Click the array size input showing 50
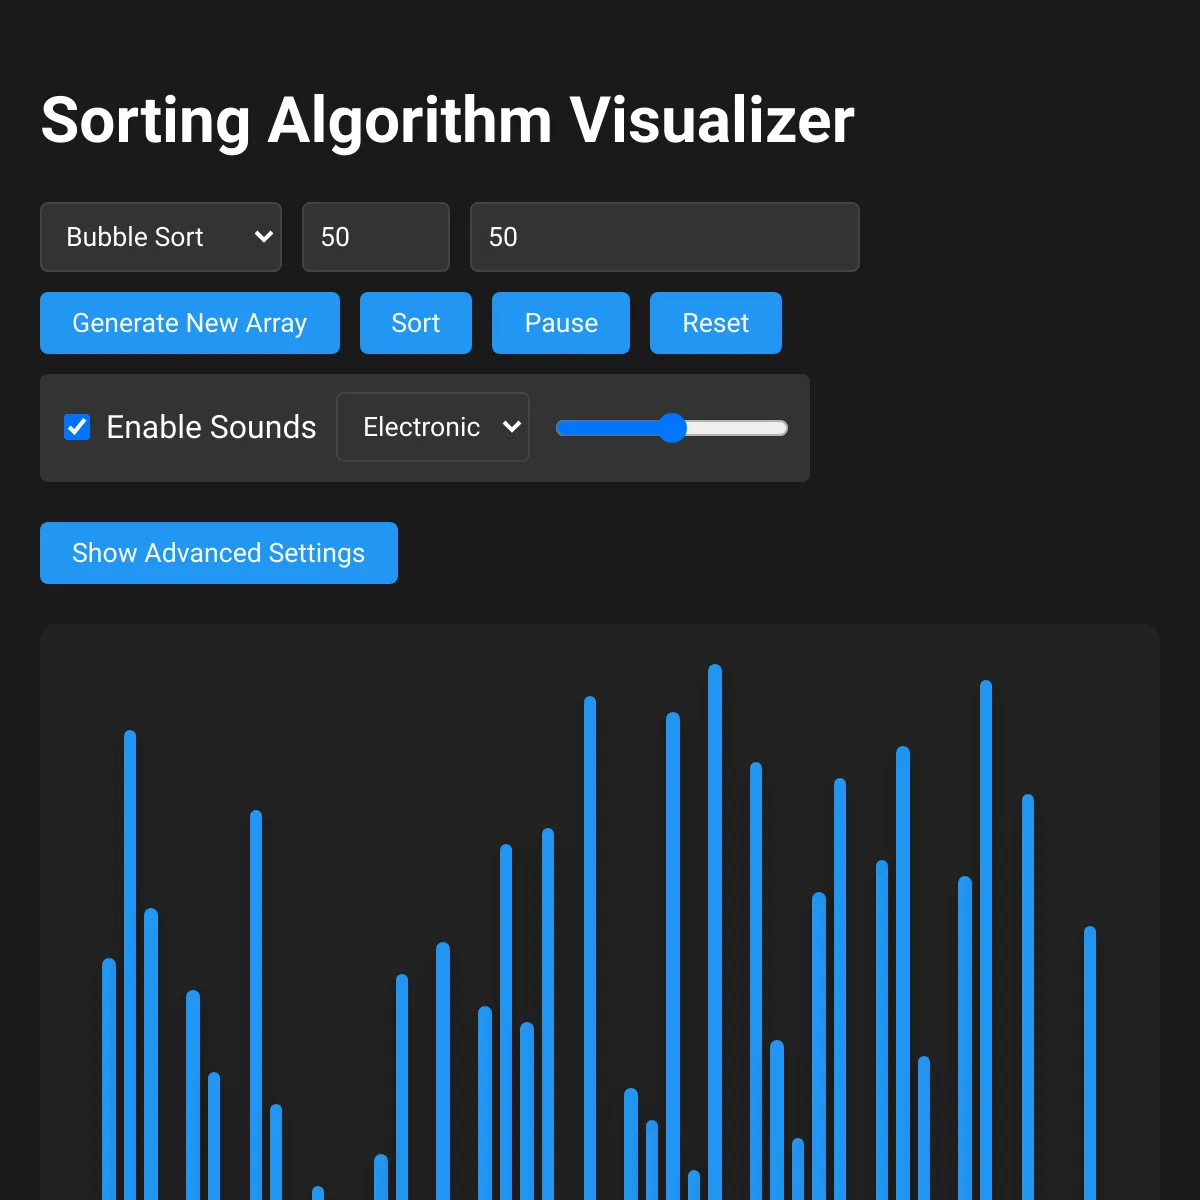 tap(375, 237)
